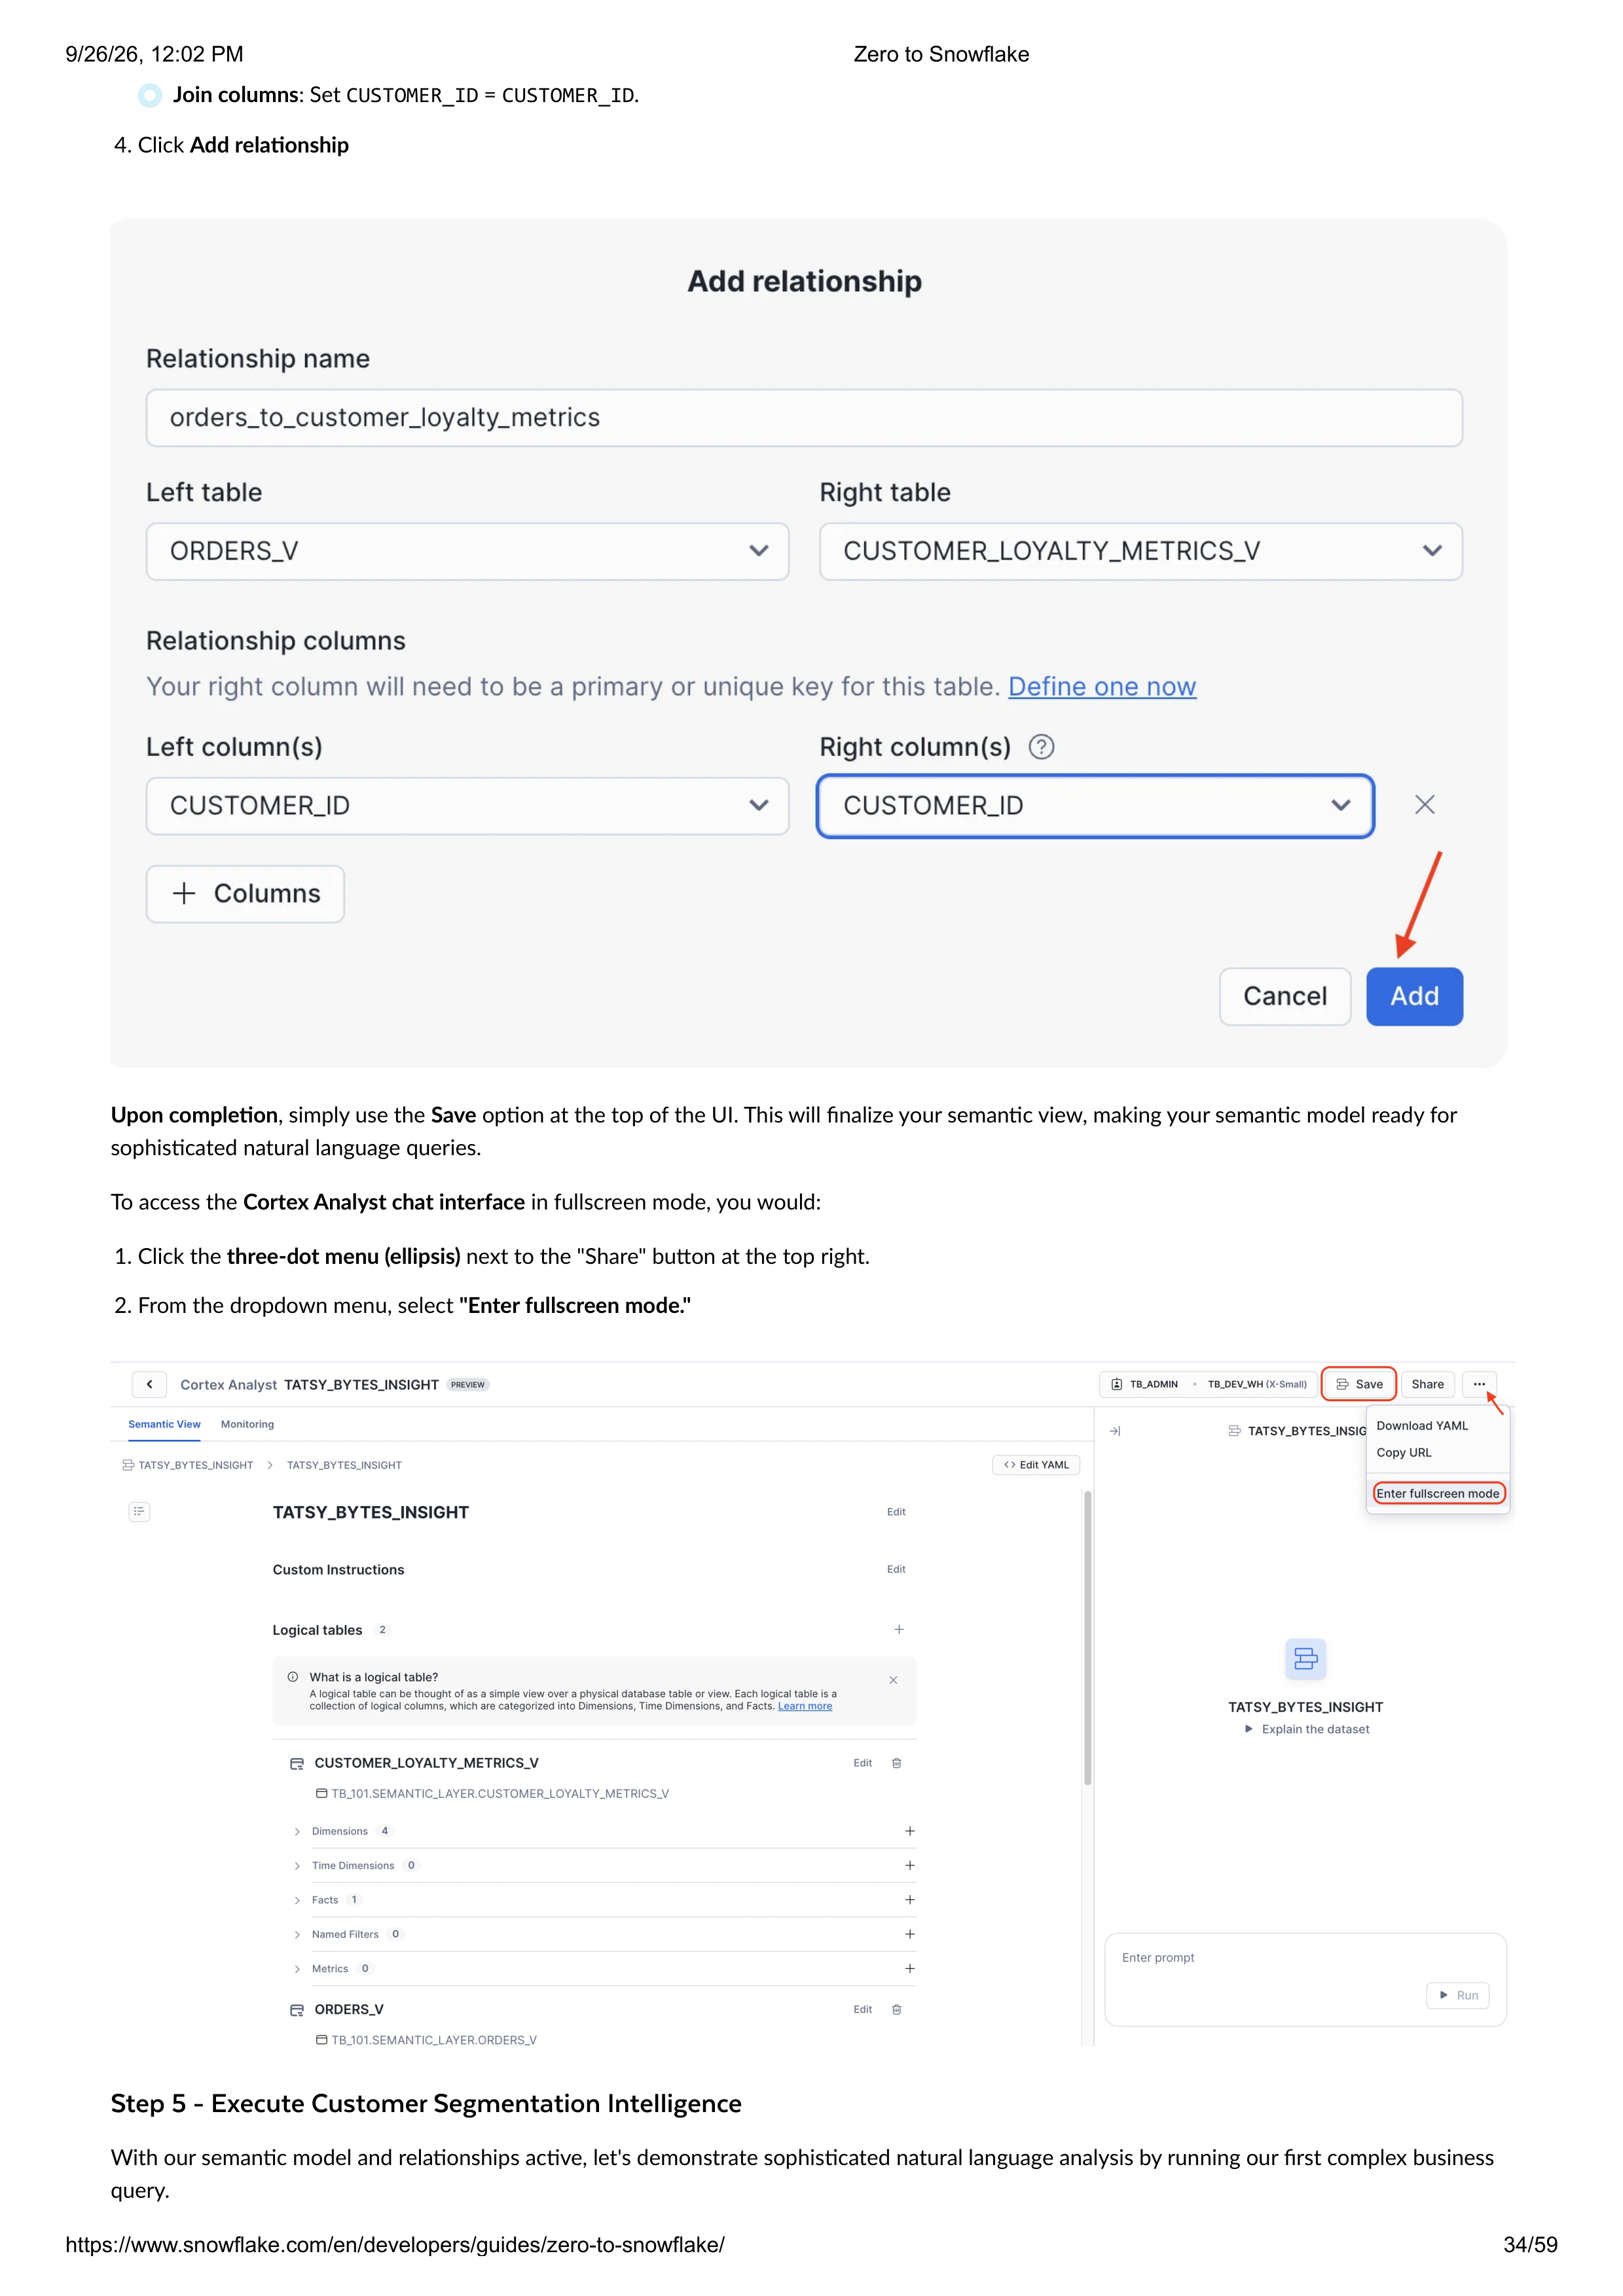Click Edit for CUSTOMER_LOYALTY_METRICS_V table
This screenshot has width=1623, height=2296.
click(862, 1764)
